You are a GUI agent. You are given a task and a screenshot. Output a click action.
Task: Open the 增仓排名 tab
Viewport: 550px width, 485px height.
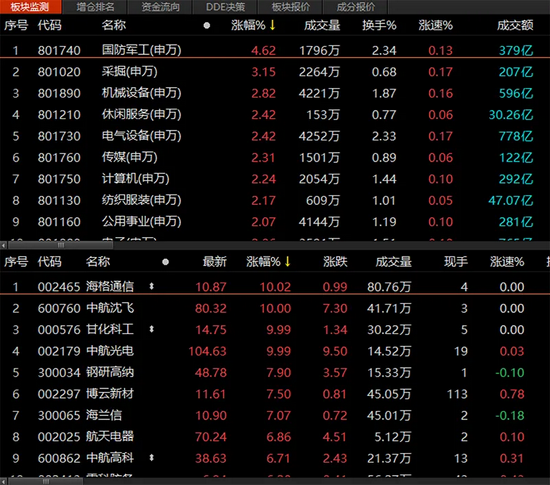click(x=95, y=7)
